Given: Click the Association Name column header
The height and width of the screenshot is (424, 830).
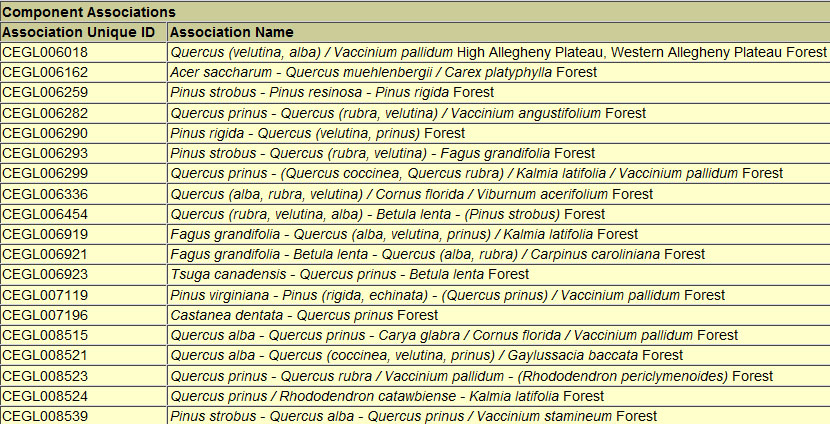Looking at the screenshot, I should click(231, 32).
